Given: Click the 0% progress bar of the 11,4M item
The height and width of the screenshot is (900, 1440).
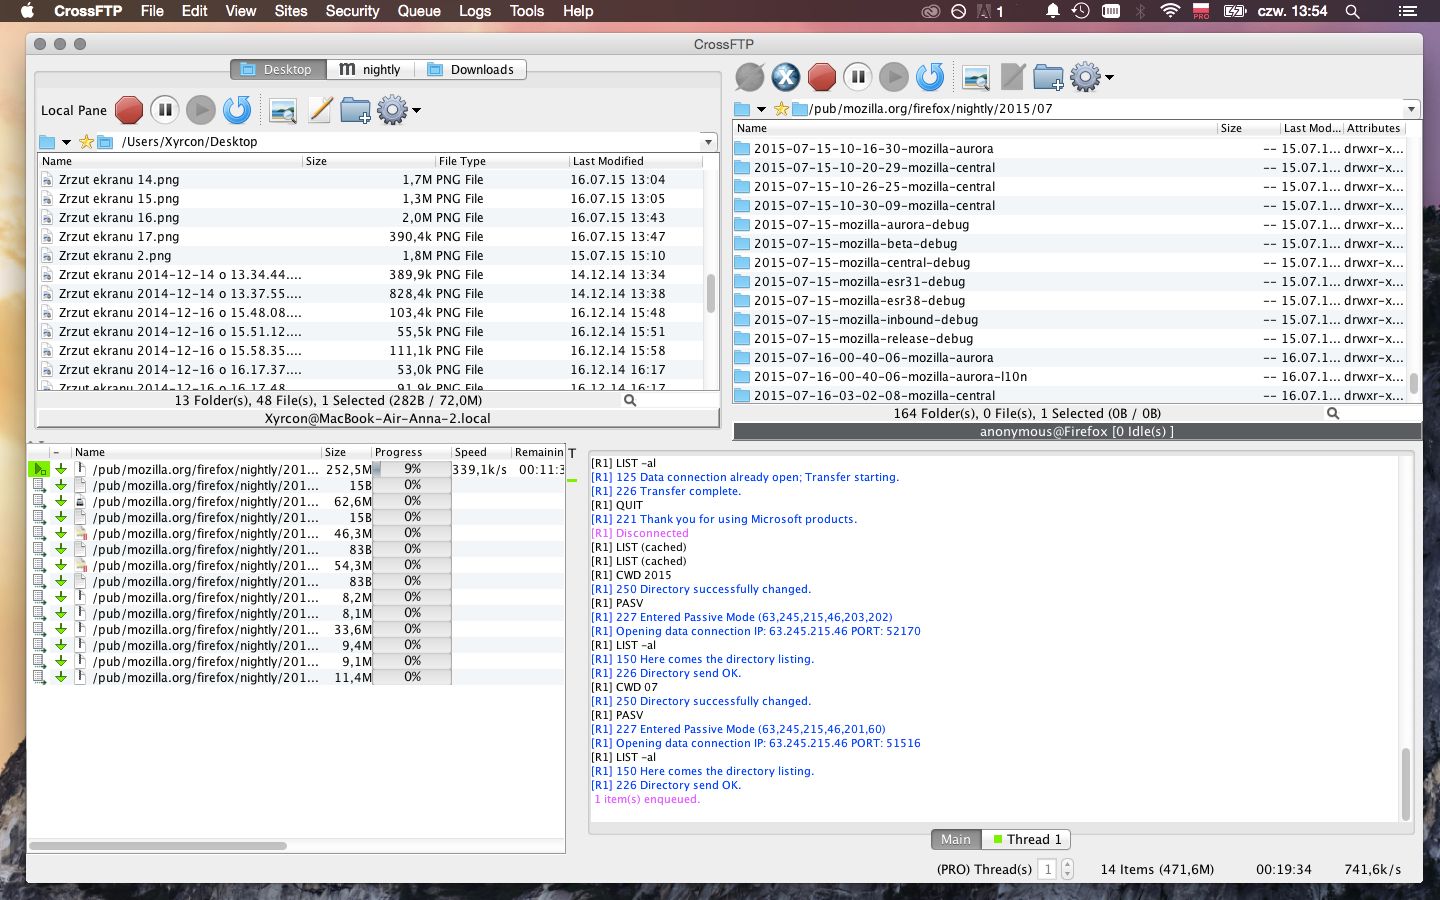Looking at the screenshot, I should [x=412, y=677].
